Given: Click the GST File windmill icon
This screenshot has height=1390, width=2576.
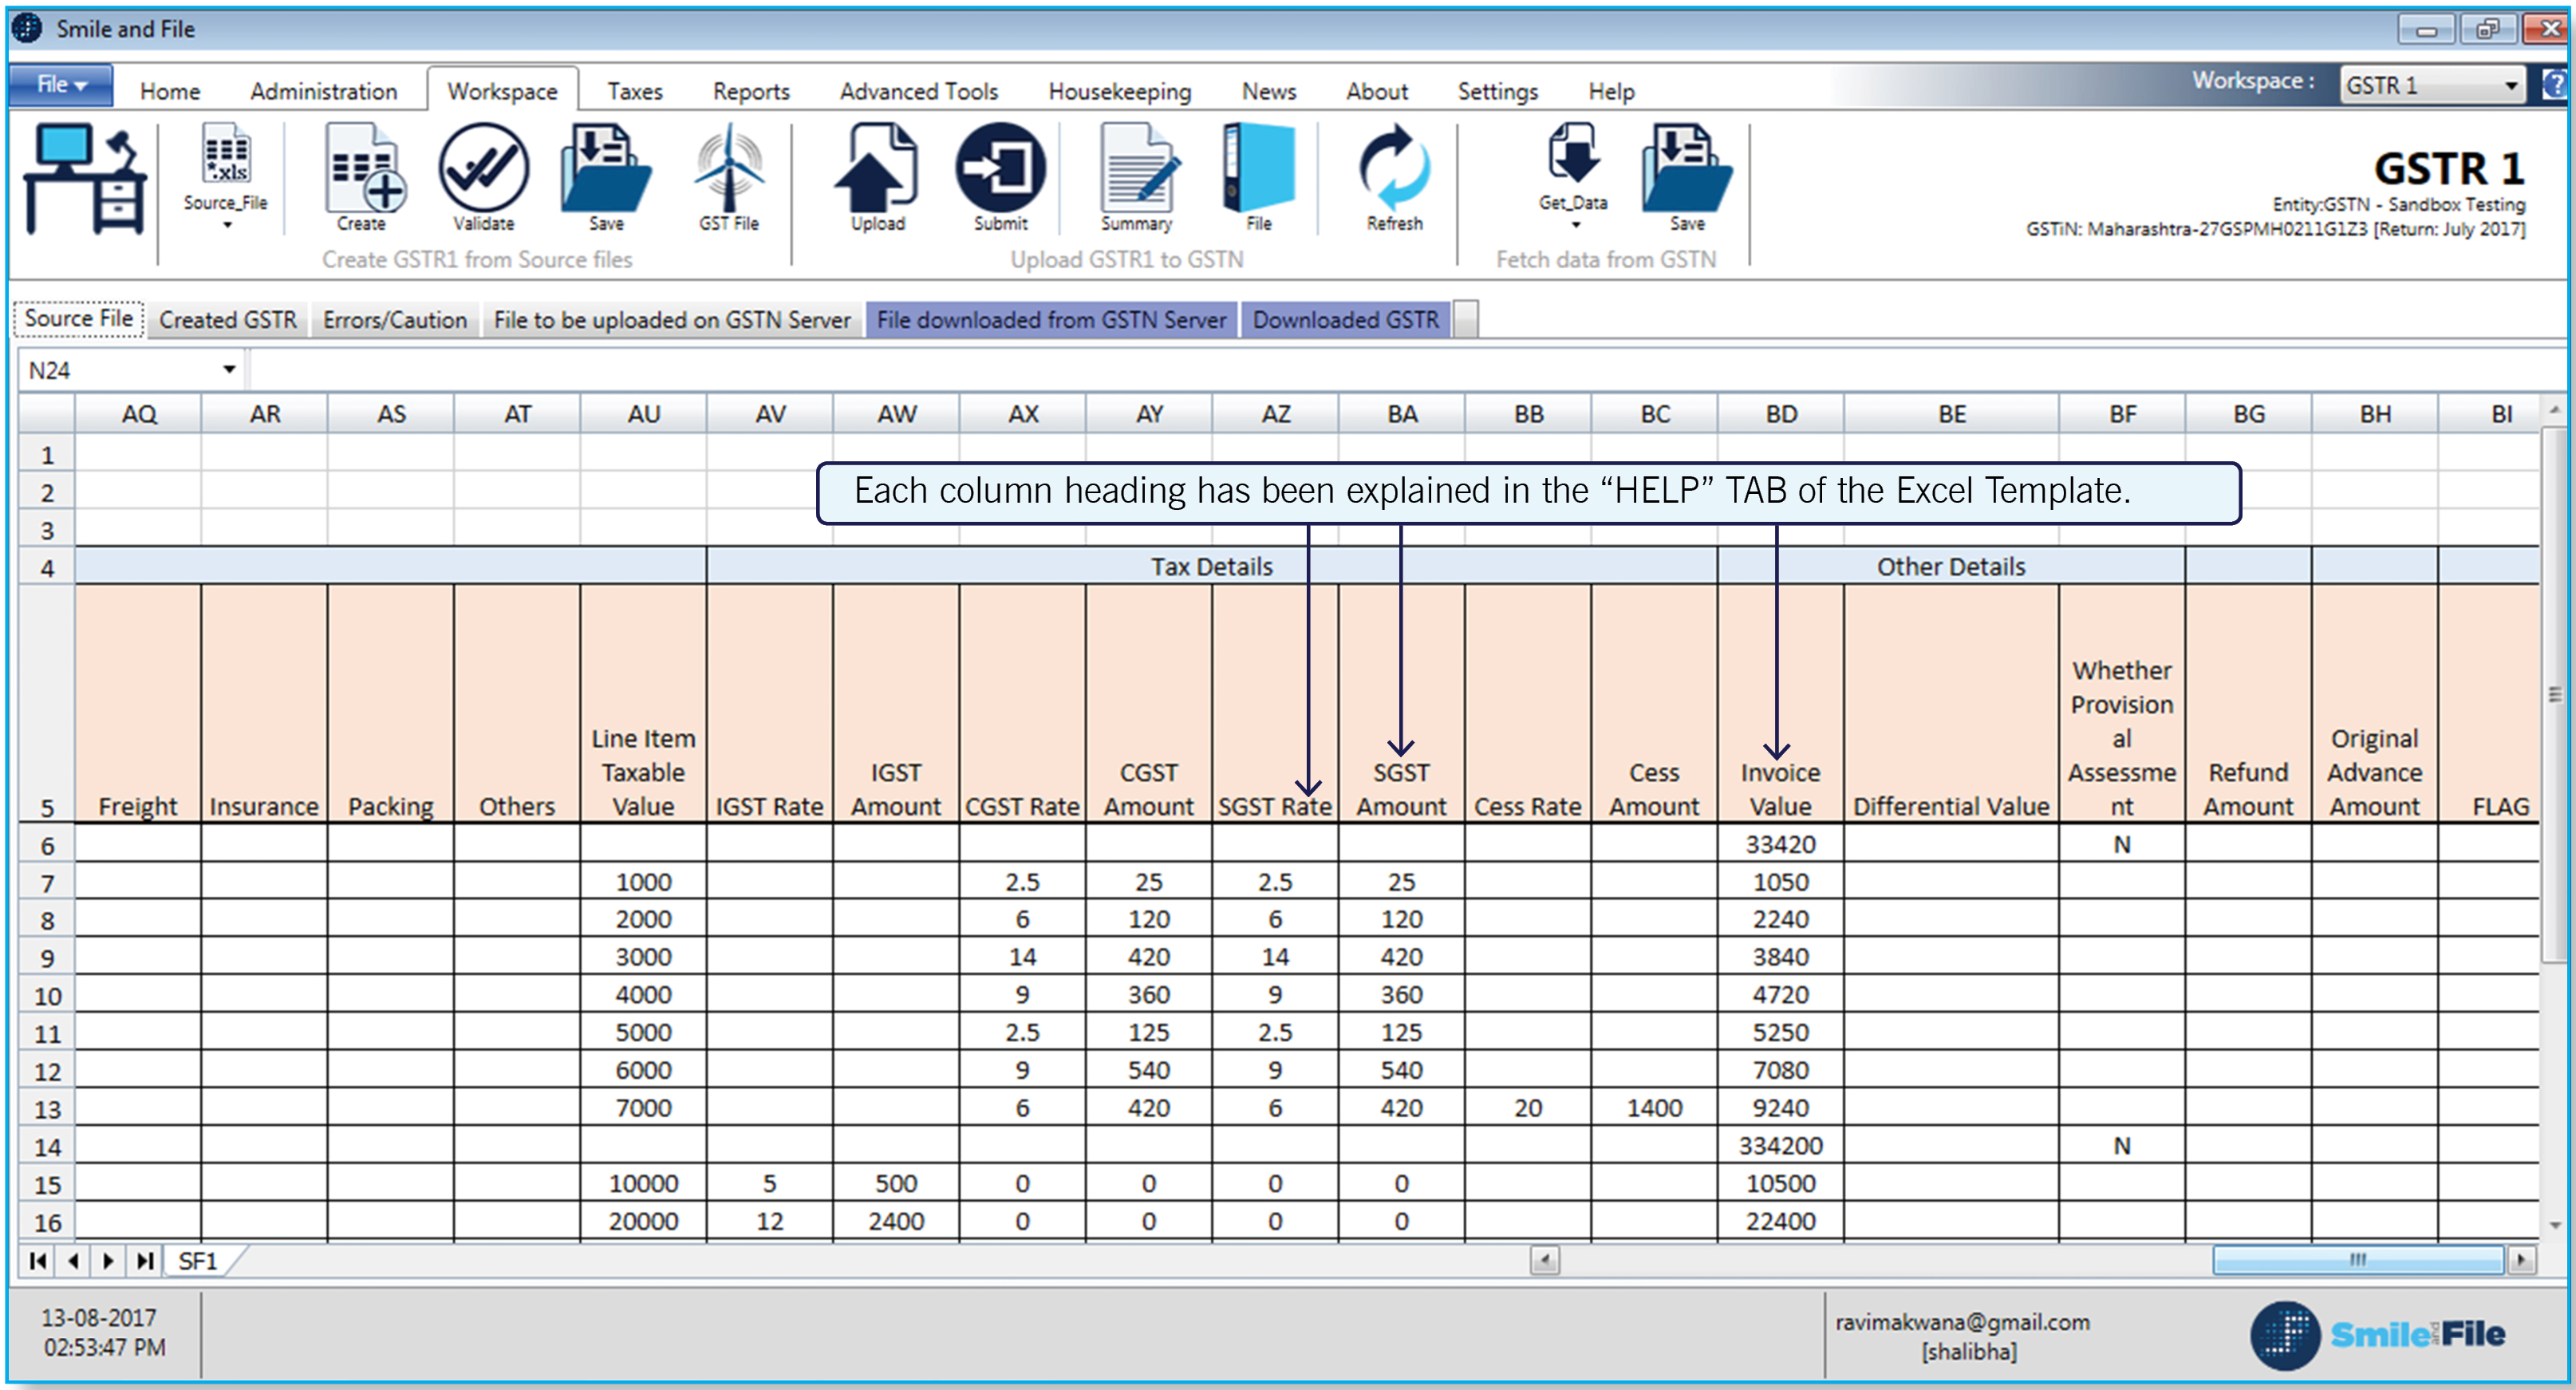Looking at the screenshot, I should pos(729,168).
